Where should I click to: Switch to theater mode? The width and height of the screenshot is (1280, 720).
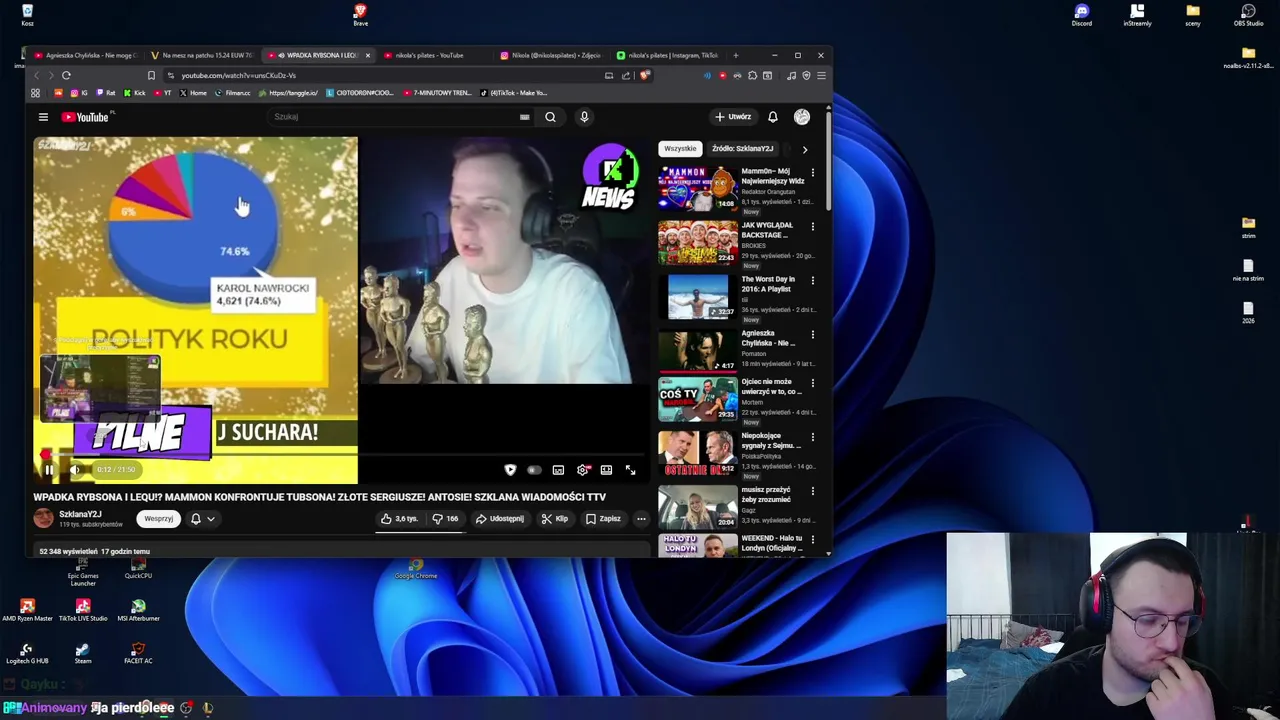tap(606, 470)
